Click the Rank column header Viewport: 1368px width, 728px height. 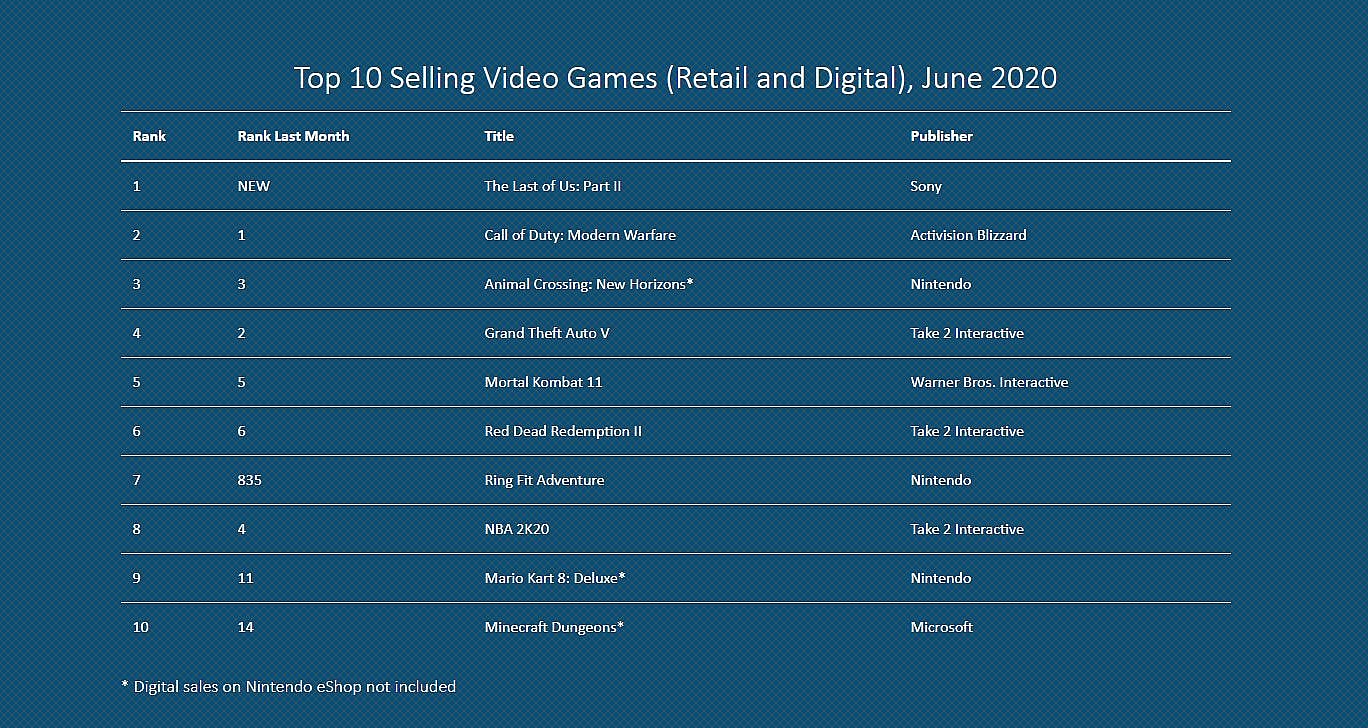(x=149, y=136)
